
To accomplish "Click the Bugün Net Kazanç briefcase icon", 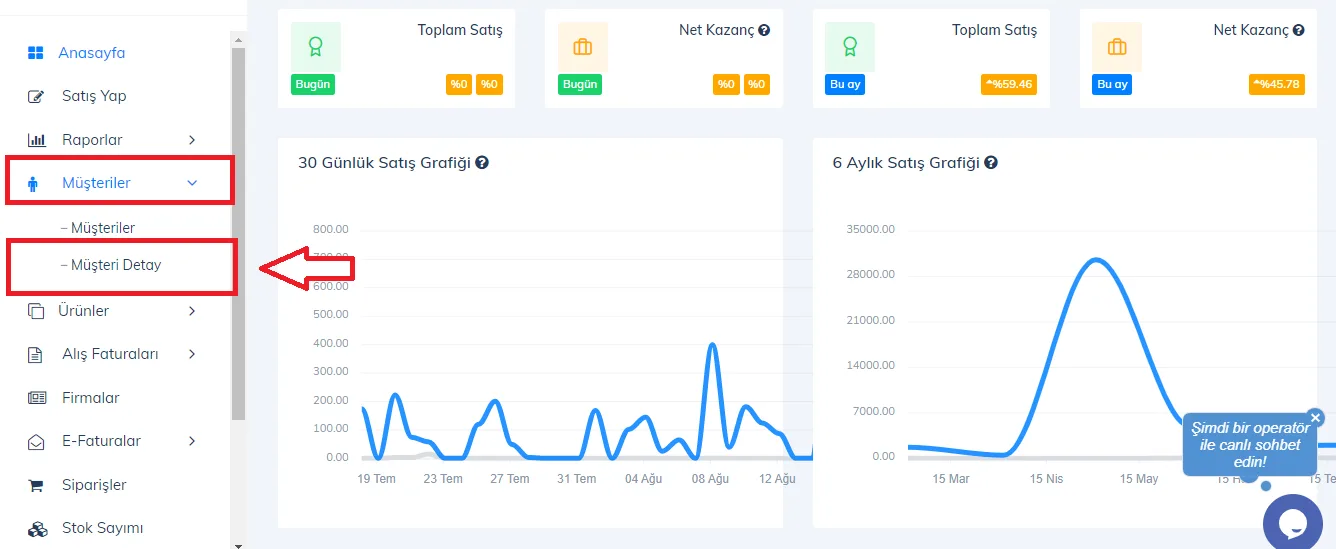I will (x=583, y=46).
